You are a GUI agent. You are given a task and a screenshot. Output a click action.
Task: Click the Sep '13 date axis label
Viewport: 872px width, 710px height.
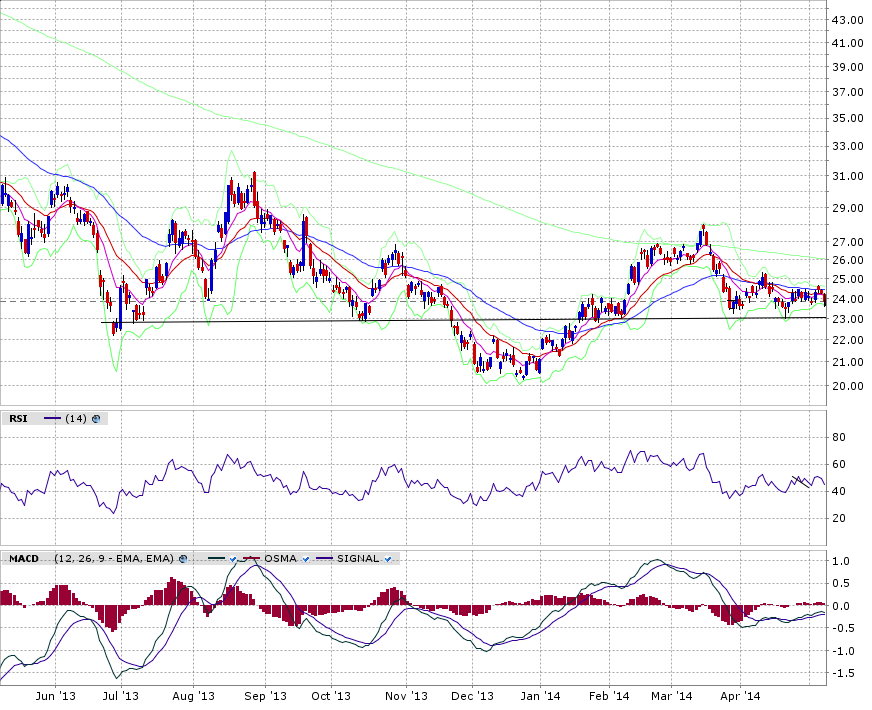(x=265, y=696)
